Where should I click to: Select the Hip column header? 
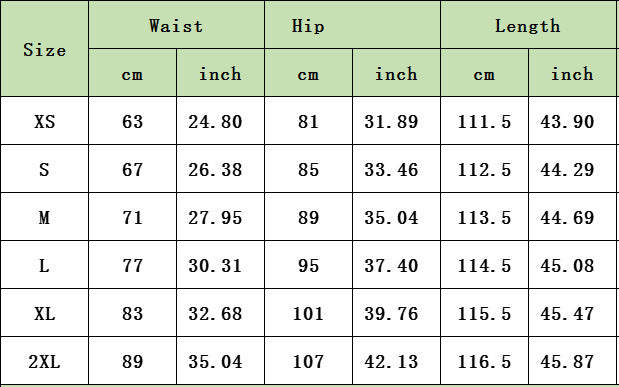[x=353, y=25]
